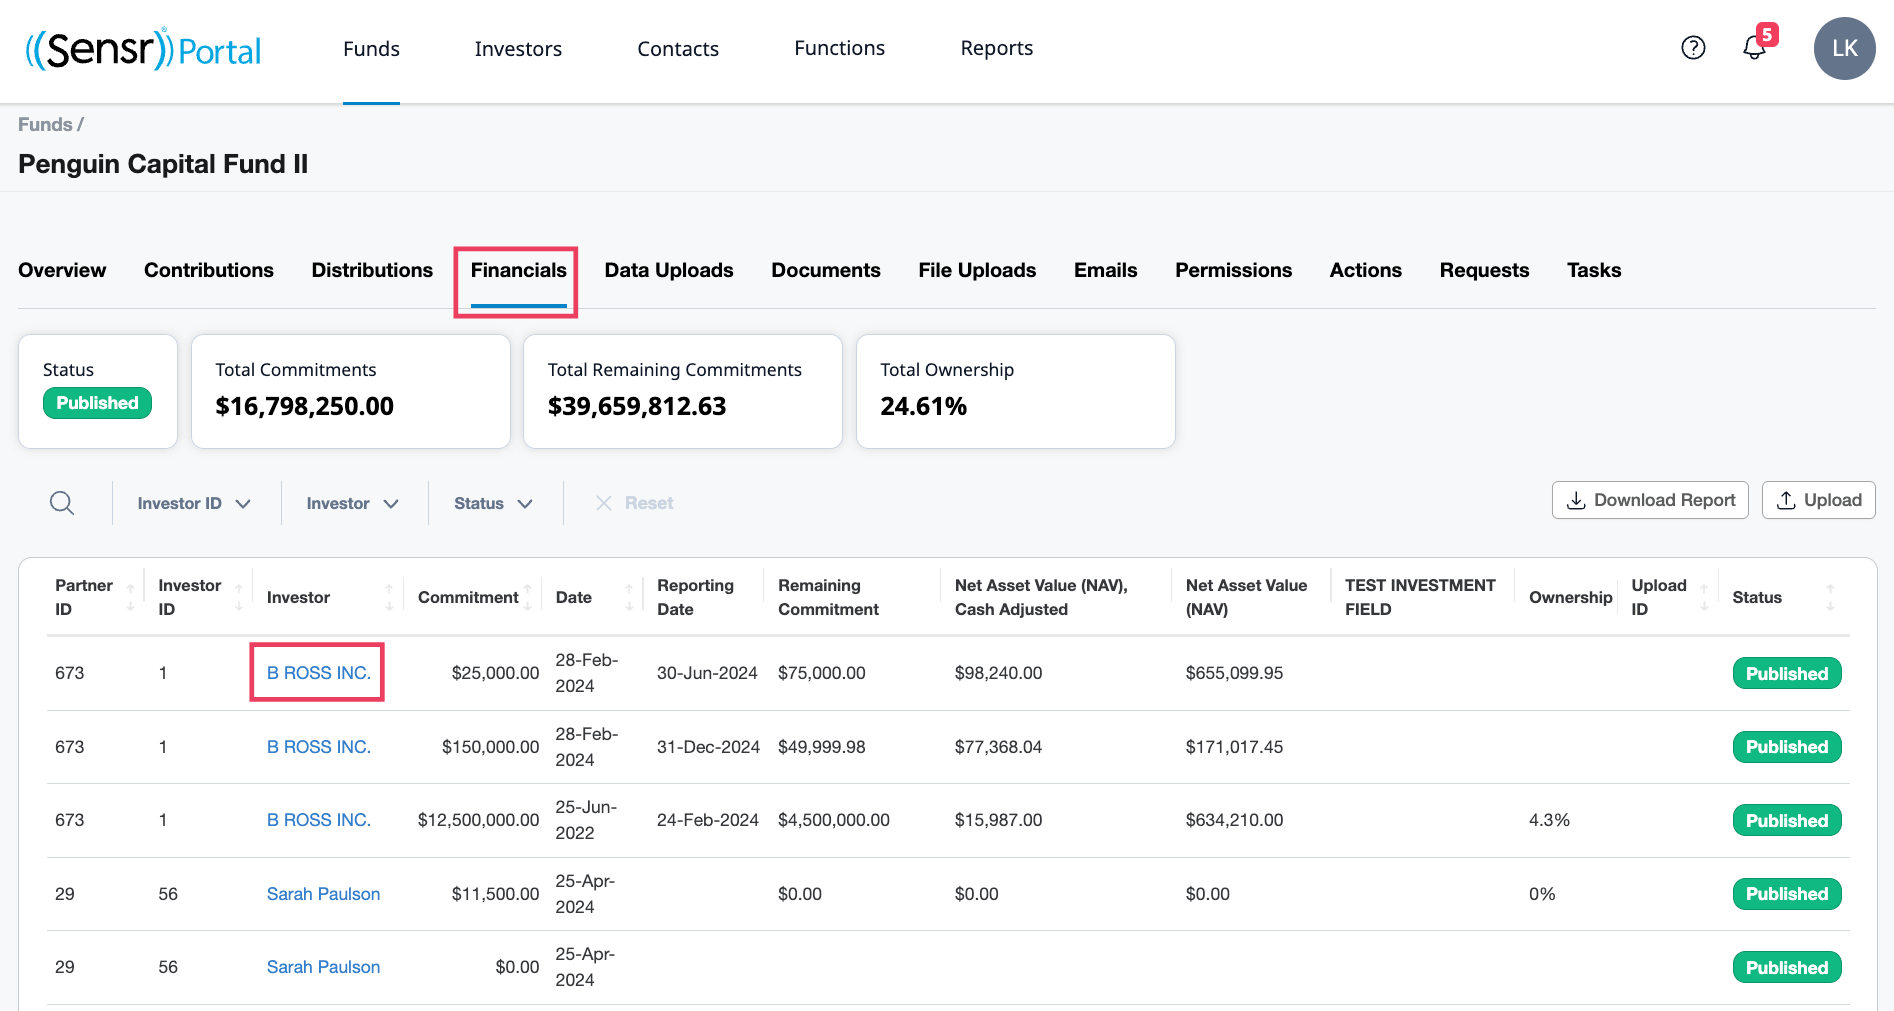This screenshot has width=1894, height=1011.
Task: Click the Remaining Commitment column header
Action: pyautogui.click(x=828, y=597)
